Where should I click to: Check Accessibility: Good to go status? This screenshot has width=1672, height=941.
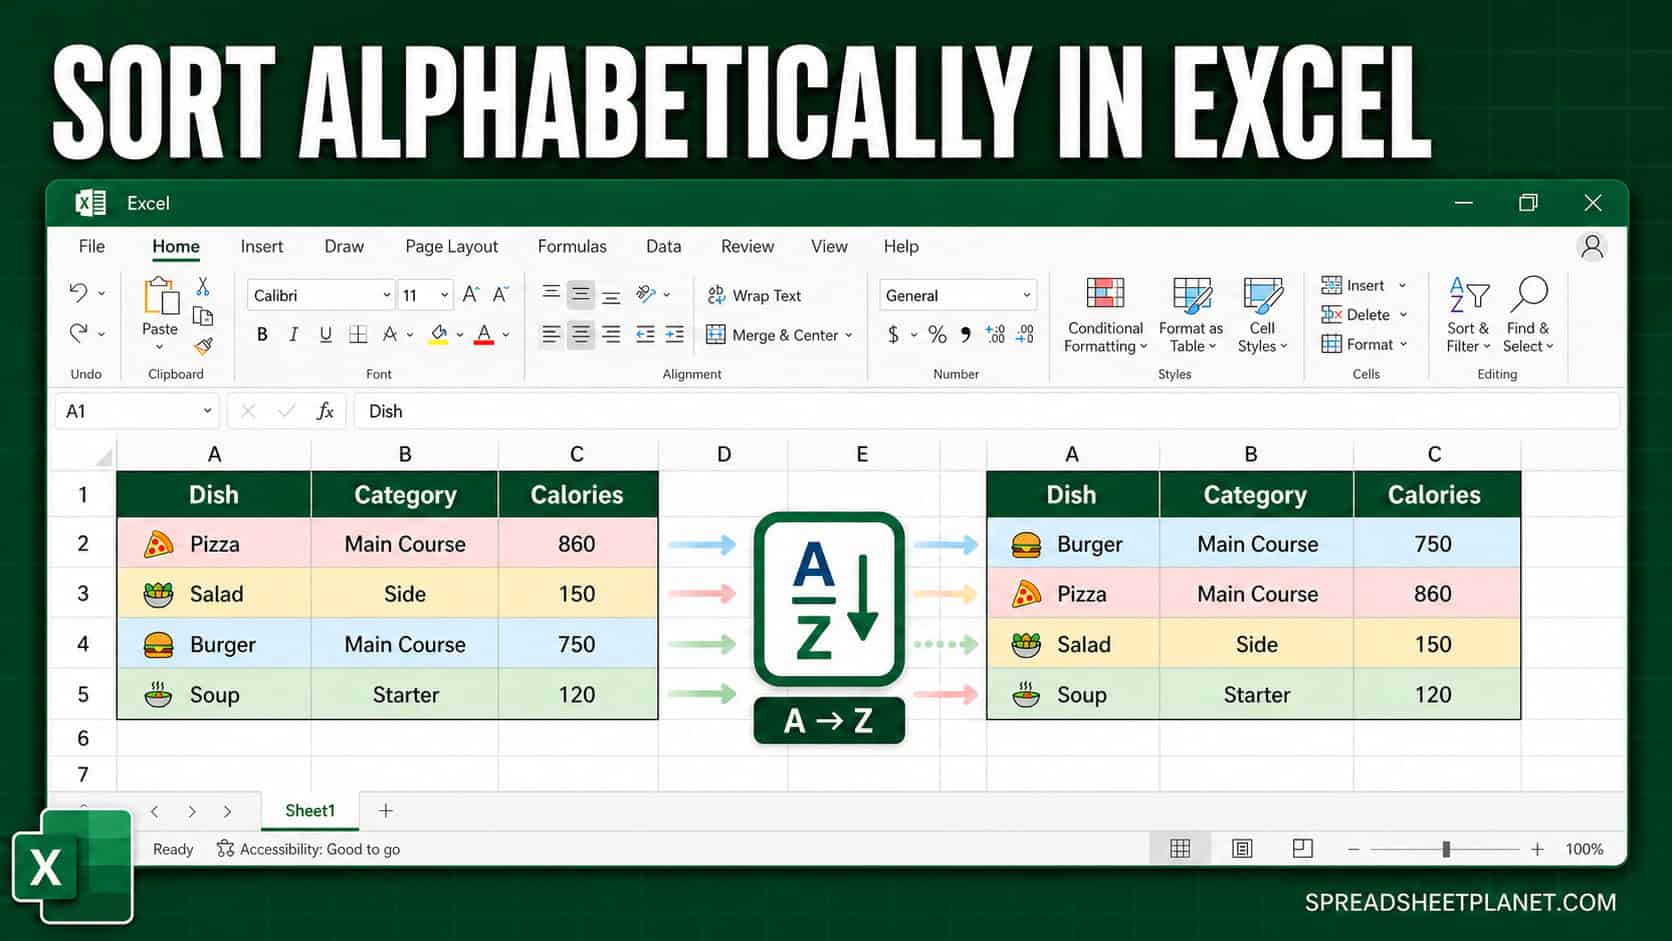[x=308, y=849]
